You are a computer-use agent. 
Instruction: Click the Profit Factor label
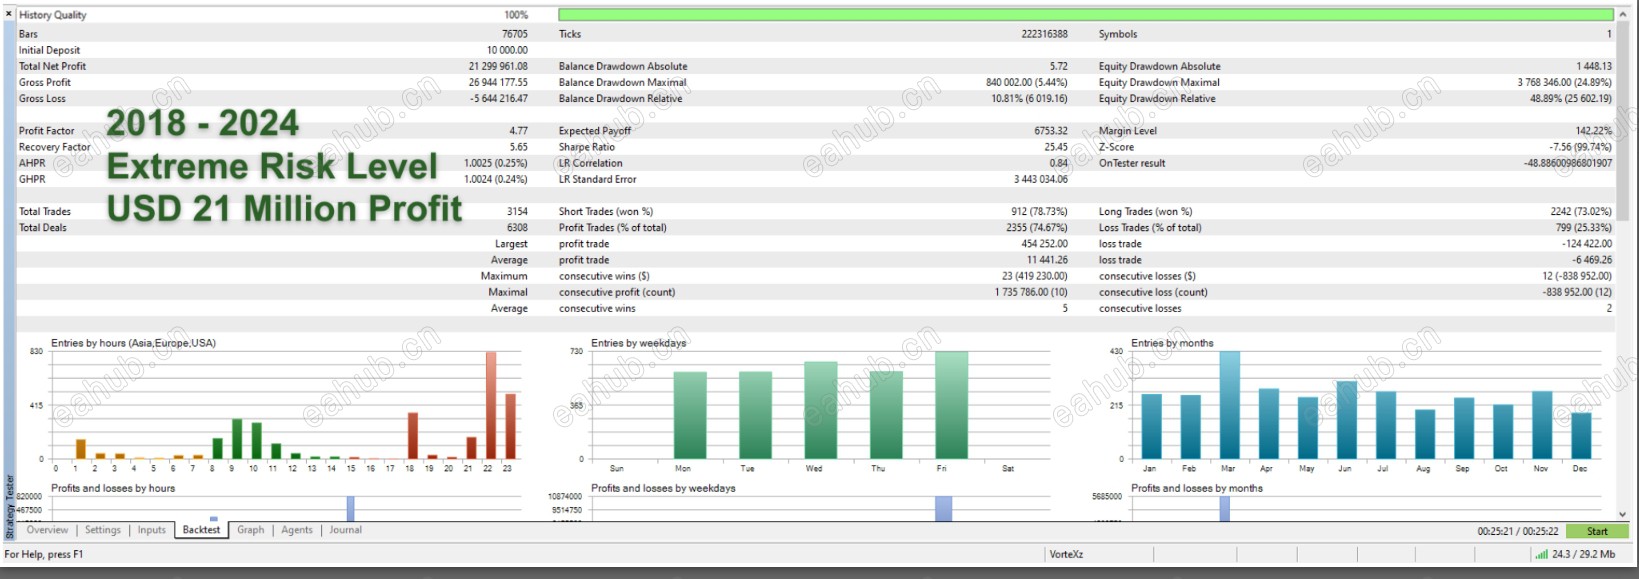coord(46,131)
